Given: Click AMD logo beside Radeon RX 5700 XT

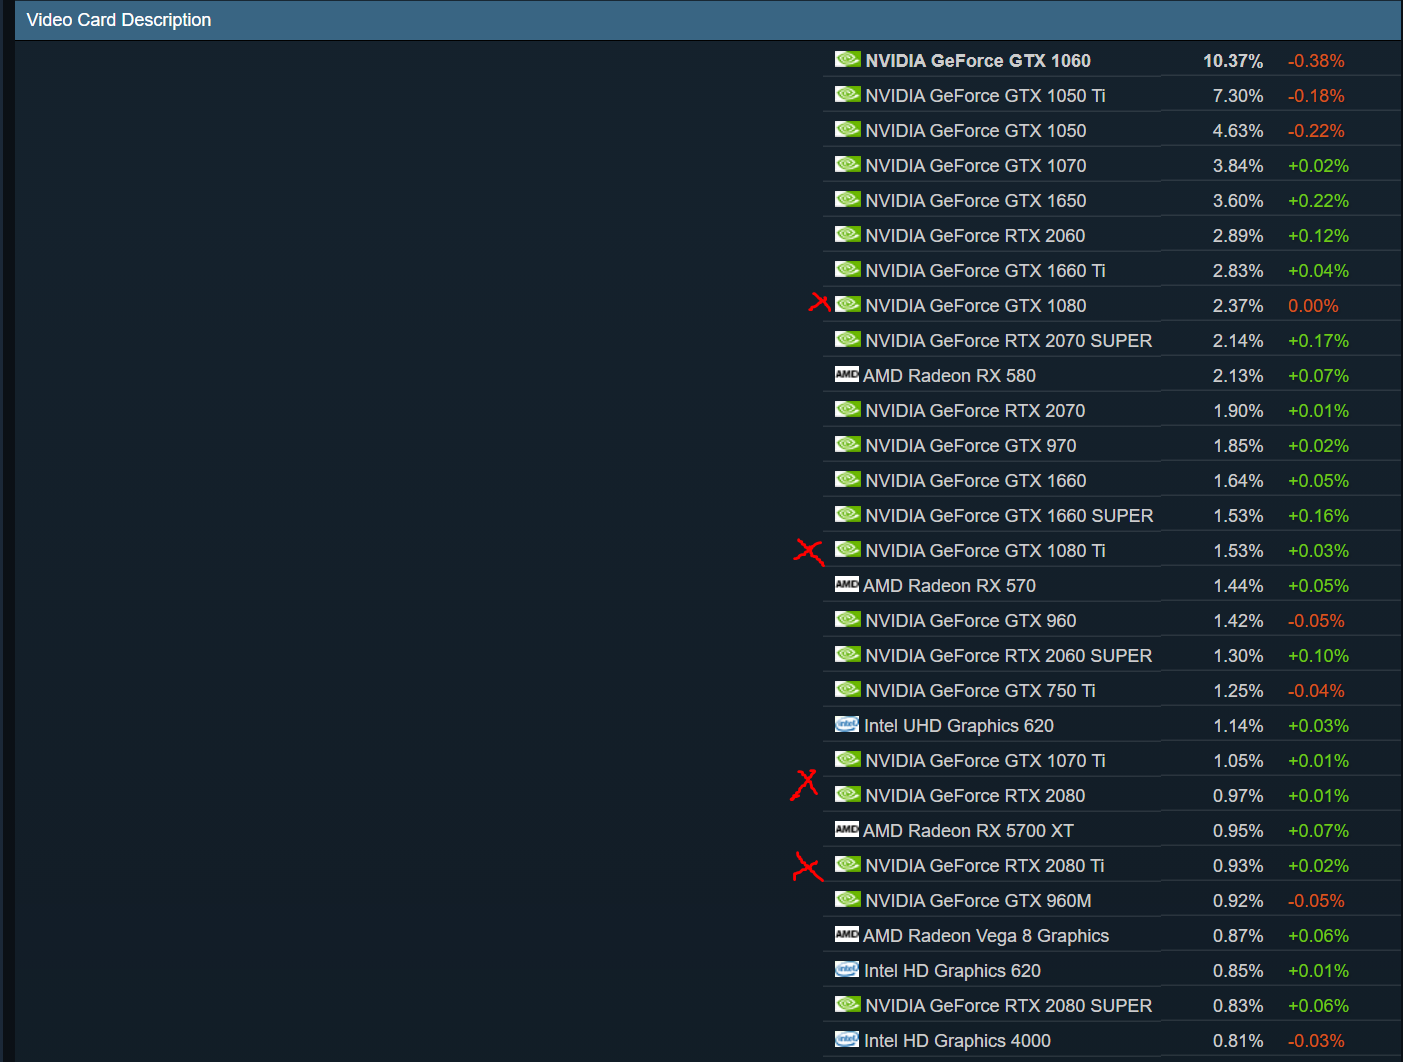Looking at the screenshot, I should click(x=847, y=829).
